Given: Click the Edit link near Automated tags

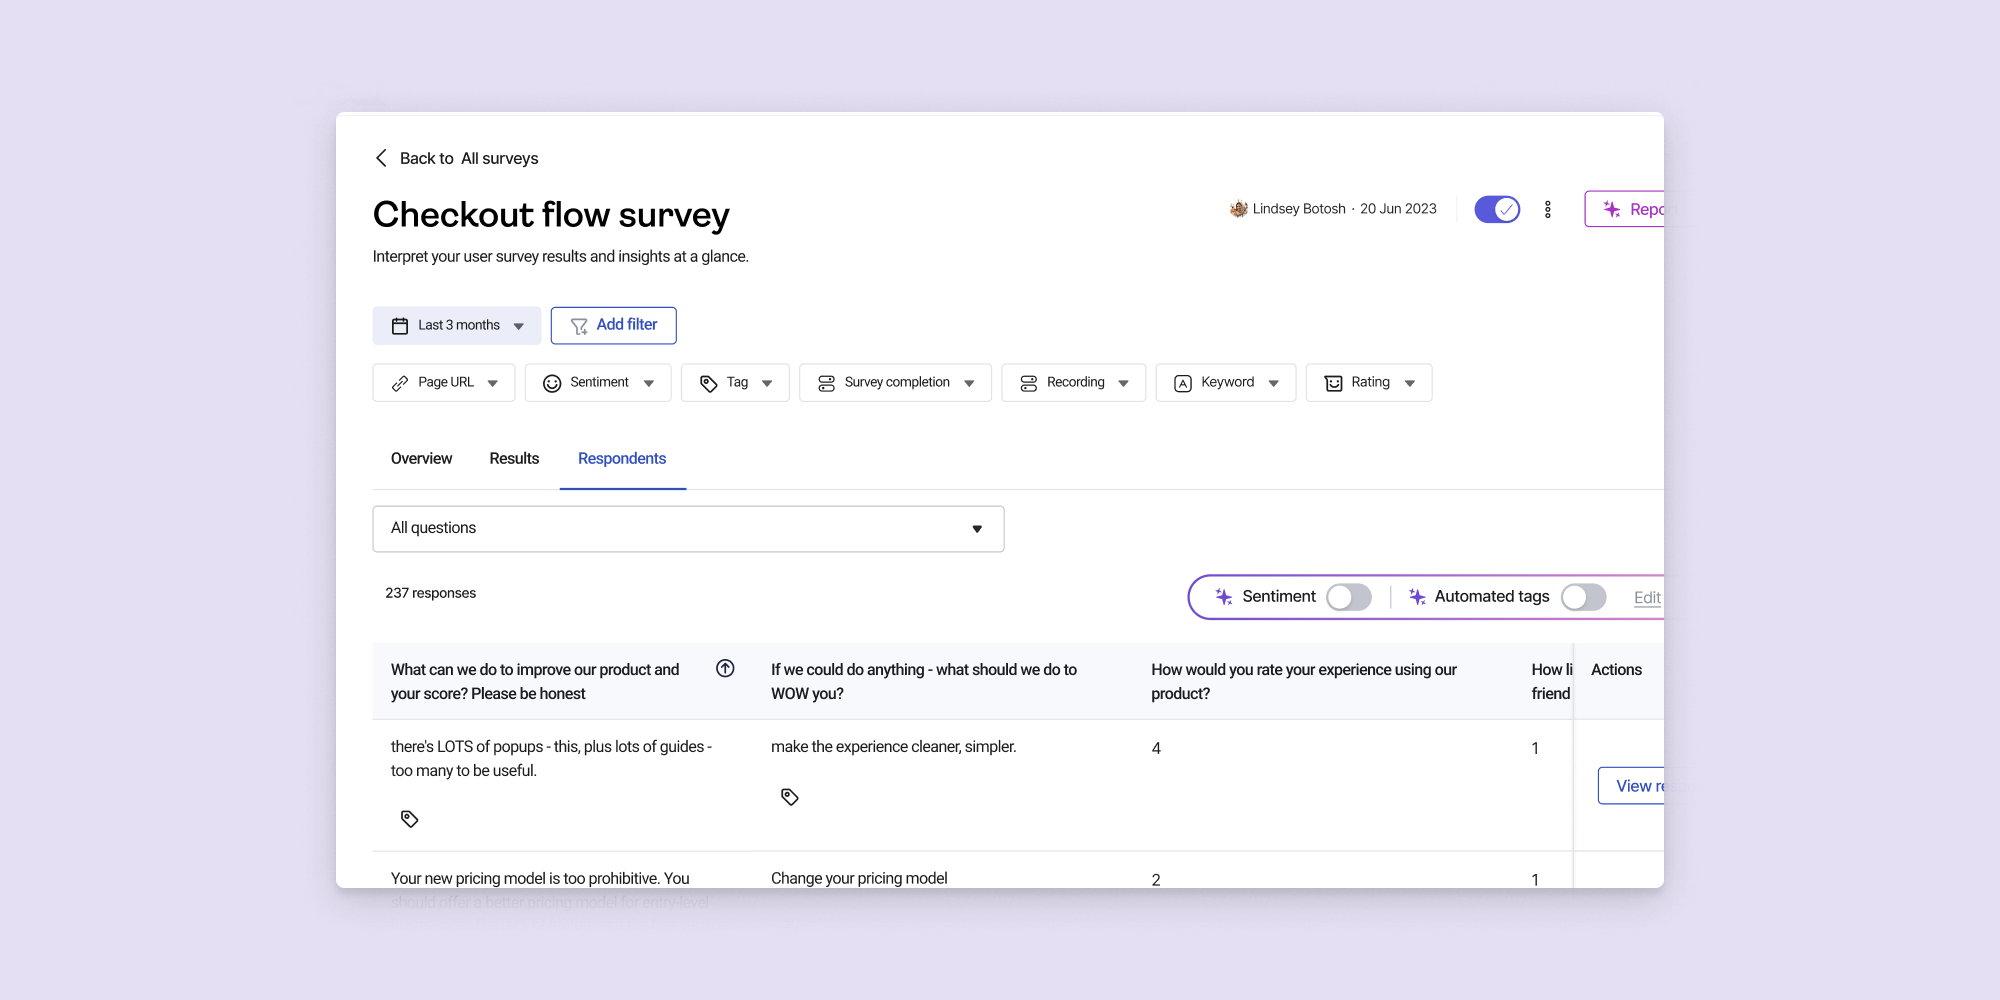Looking at the screenshot, I should coord(1646,598).
